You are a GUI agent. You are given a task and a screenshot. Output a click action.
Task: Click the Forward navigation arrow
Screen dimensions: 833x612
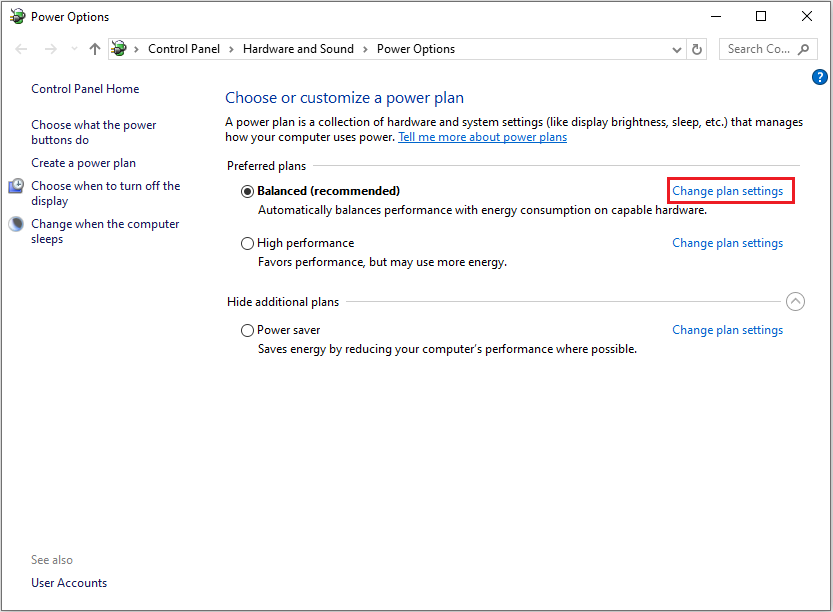tap(50, 49)
